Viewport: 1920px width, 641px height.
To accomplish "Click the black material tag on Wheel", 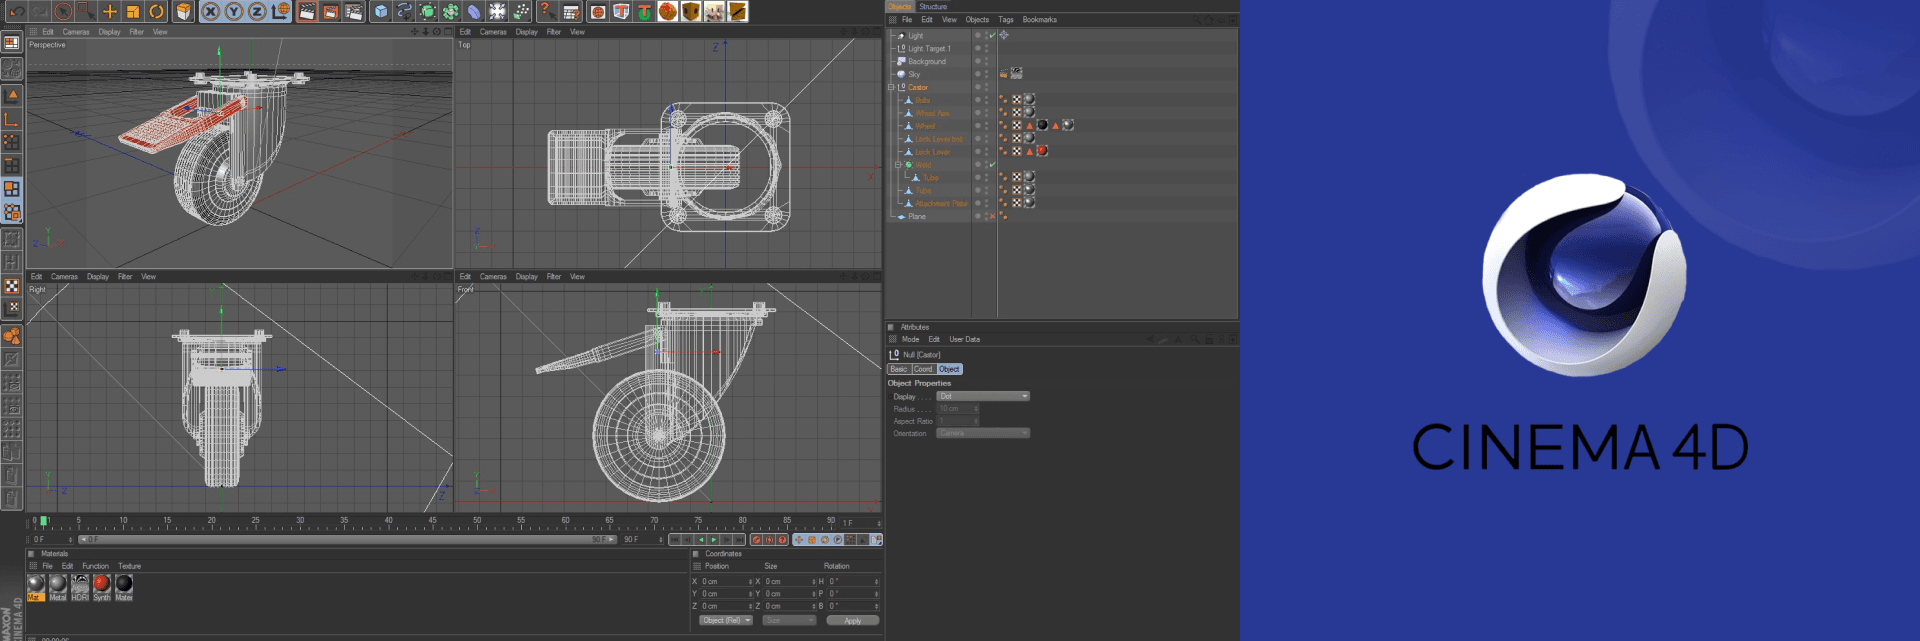I will 1042,126.
